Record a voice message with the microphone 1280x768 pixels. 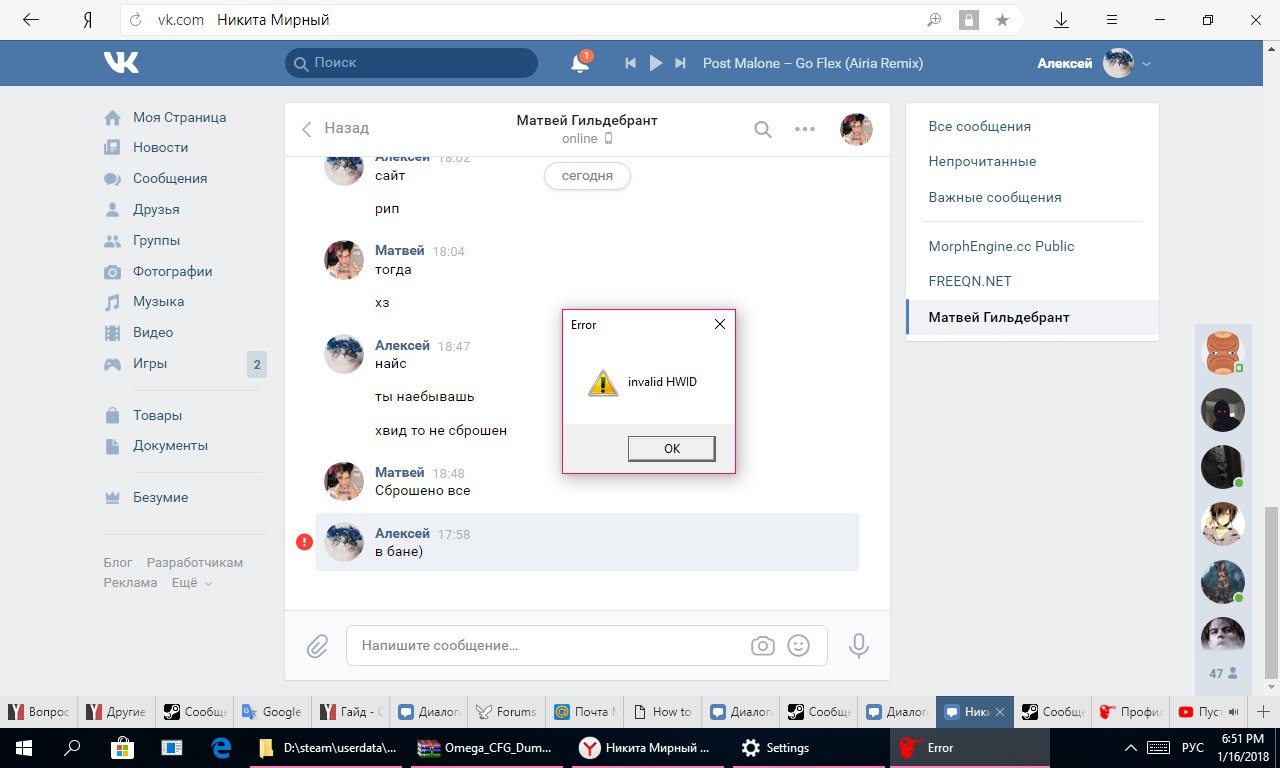858,646
